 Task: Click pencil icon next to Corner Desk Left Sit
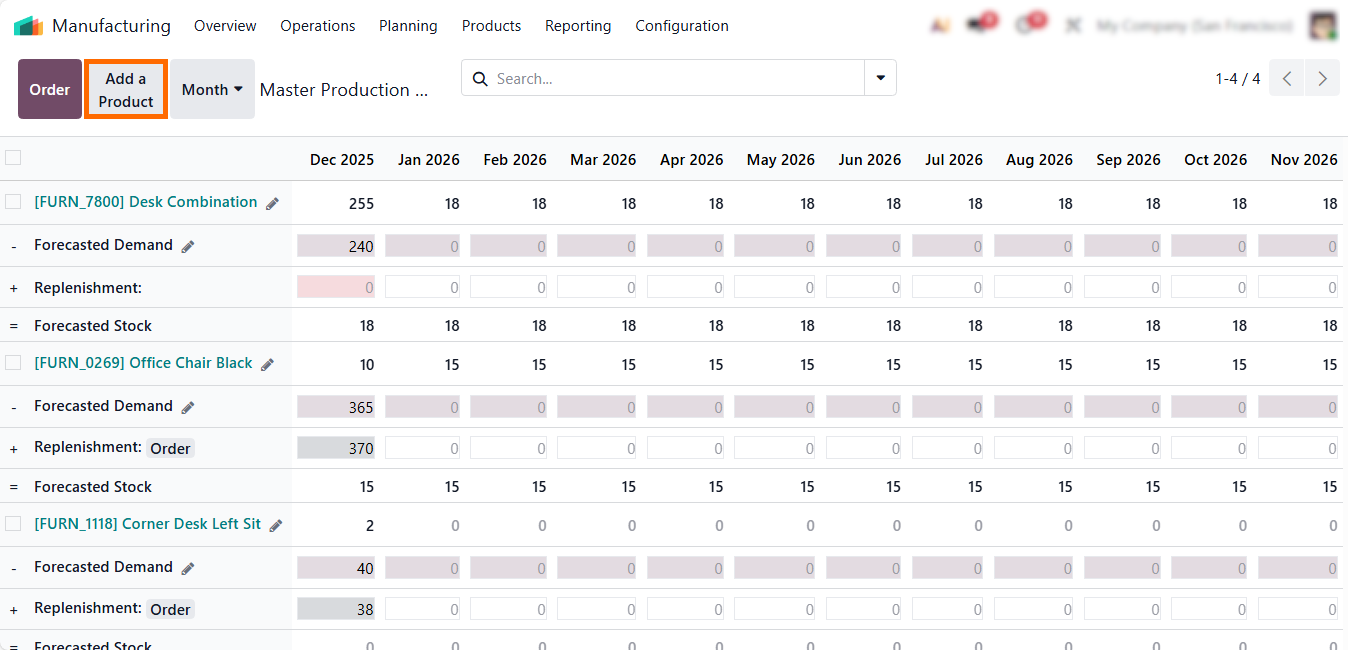pyautogui.click(x=276, y=525)
